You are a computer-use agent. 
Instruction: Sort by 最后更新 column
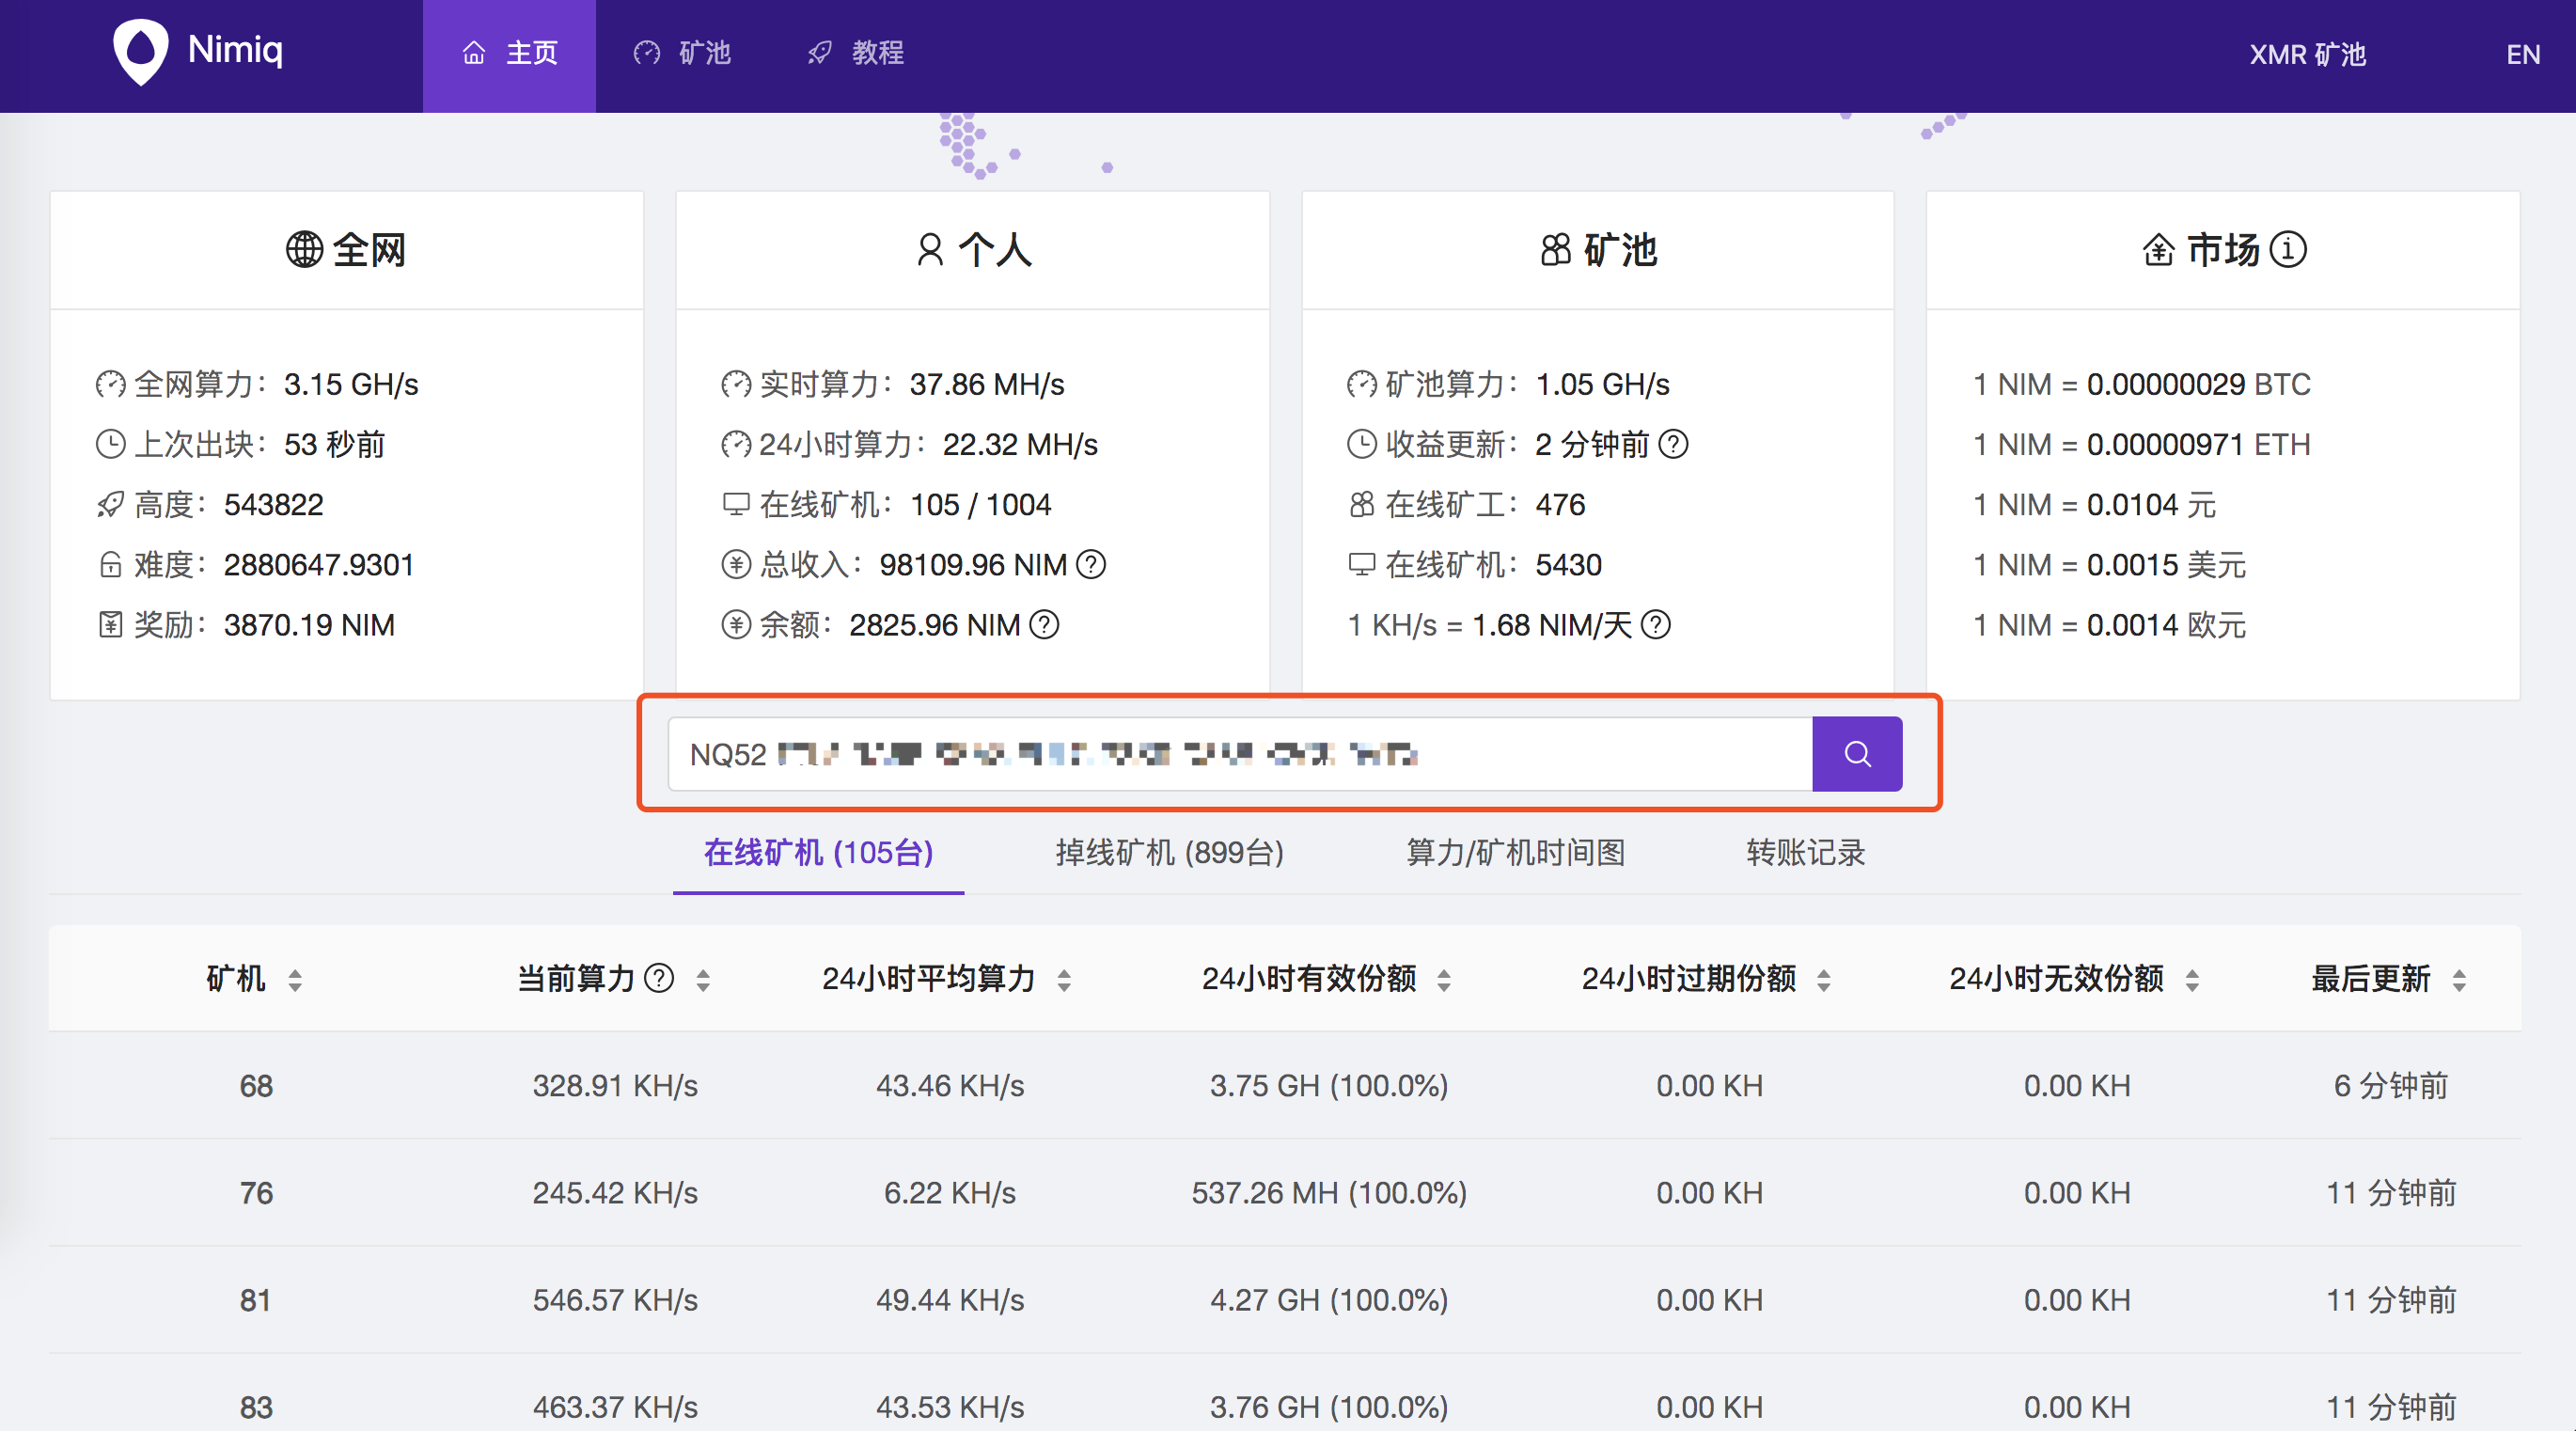click(x=2459, y=980)
